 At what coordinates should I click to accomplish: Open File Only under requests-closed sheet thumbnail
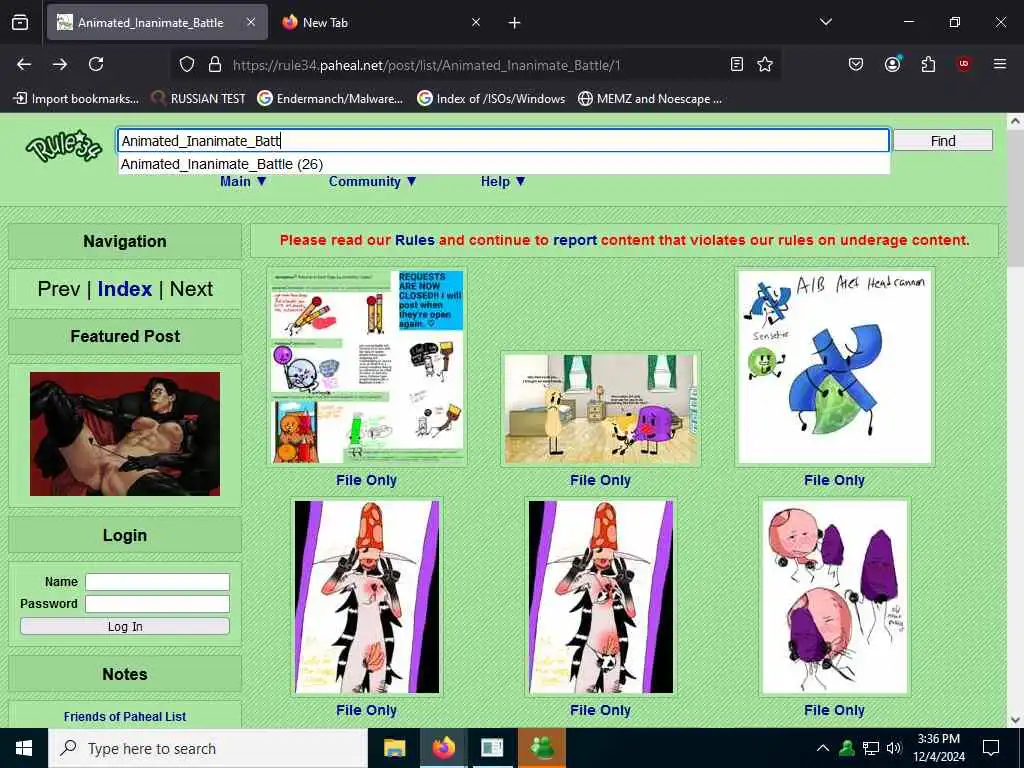[x=366, y=480]
